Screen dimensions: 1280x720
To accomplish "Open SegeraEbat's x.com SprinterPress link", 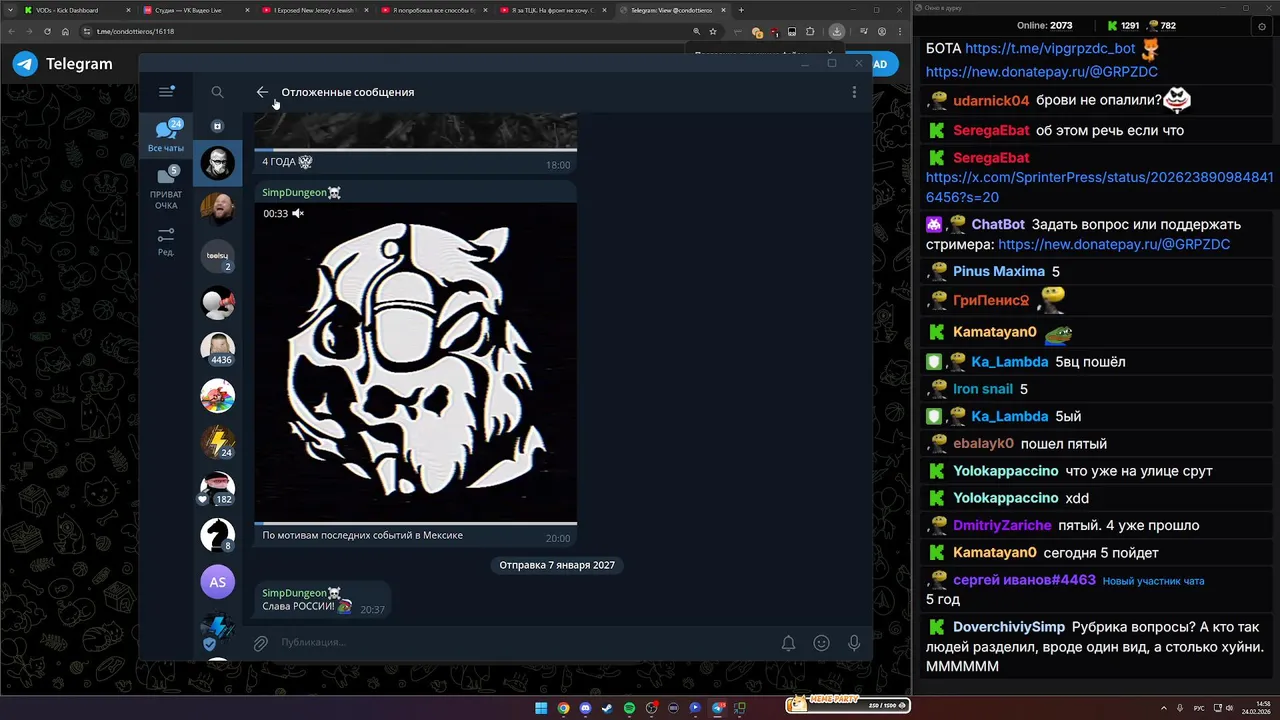I will (x=1099, y=187).
